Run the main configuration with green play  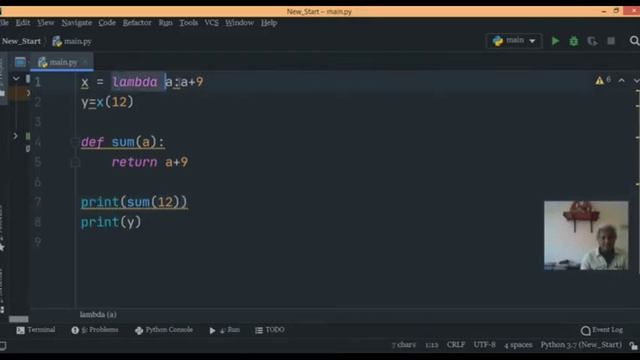tap(555, 41)
